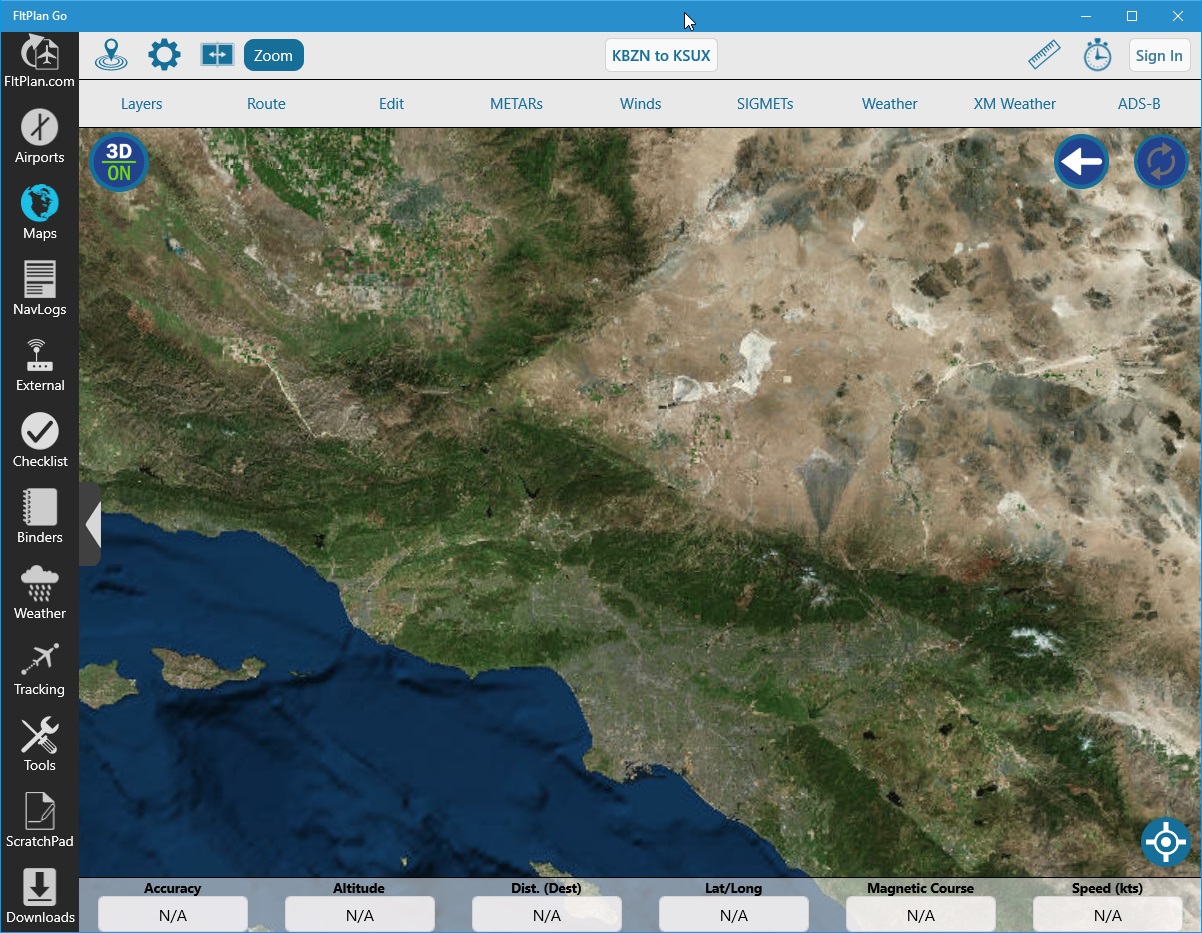1202x933 pixels.
Task: Select the ruler measurement tool
Action: (x=1044, y=55)
